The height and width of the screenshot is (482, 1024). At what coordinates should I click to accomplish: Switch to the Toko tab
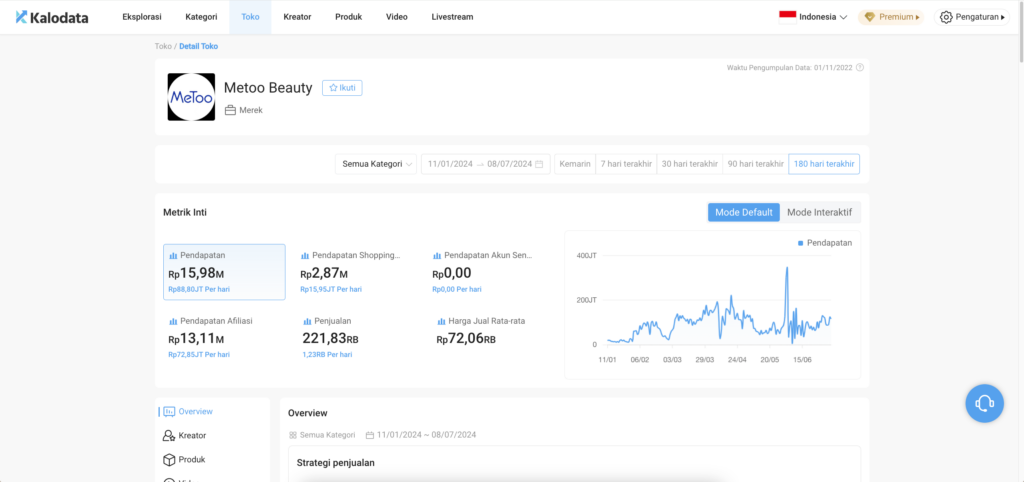(250, 17)
